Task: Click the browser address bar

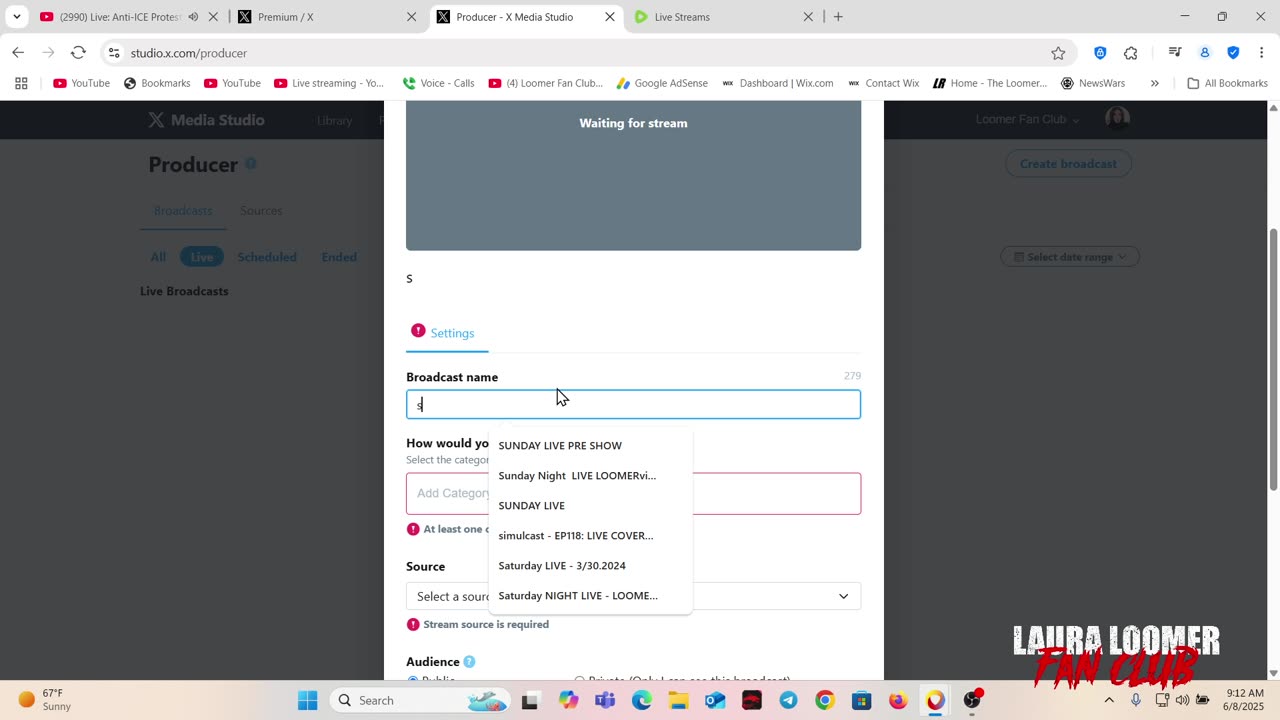Action: coord(590,53)
